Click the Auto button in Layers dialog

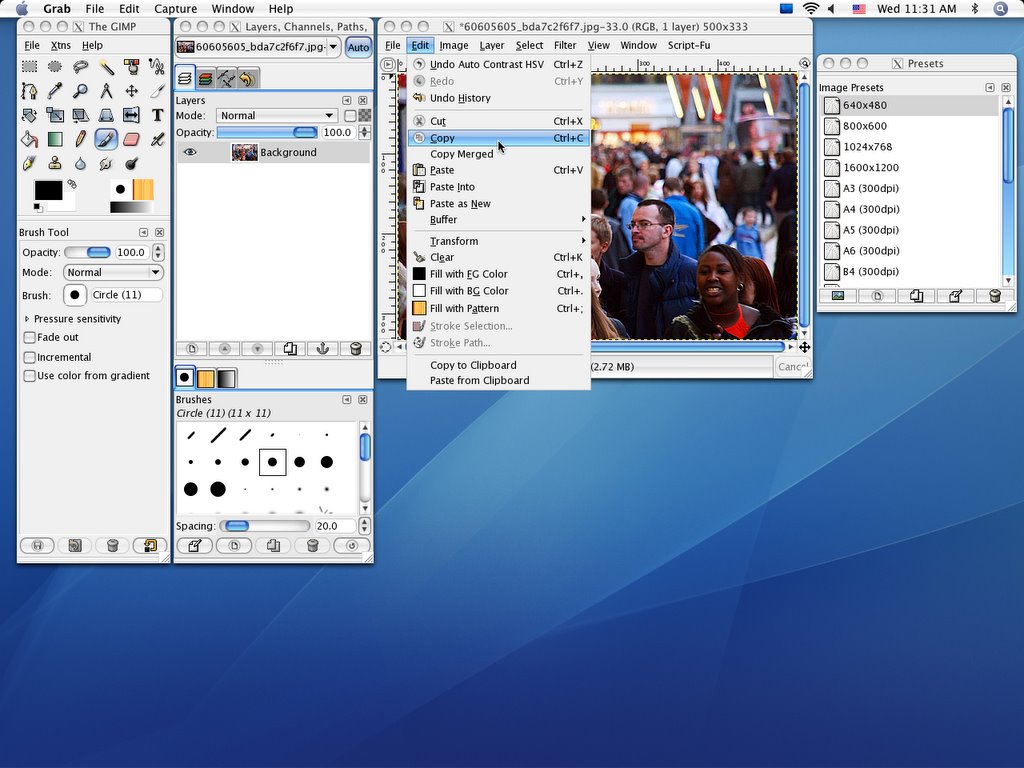pyautogui.click(x=358, y=47)
